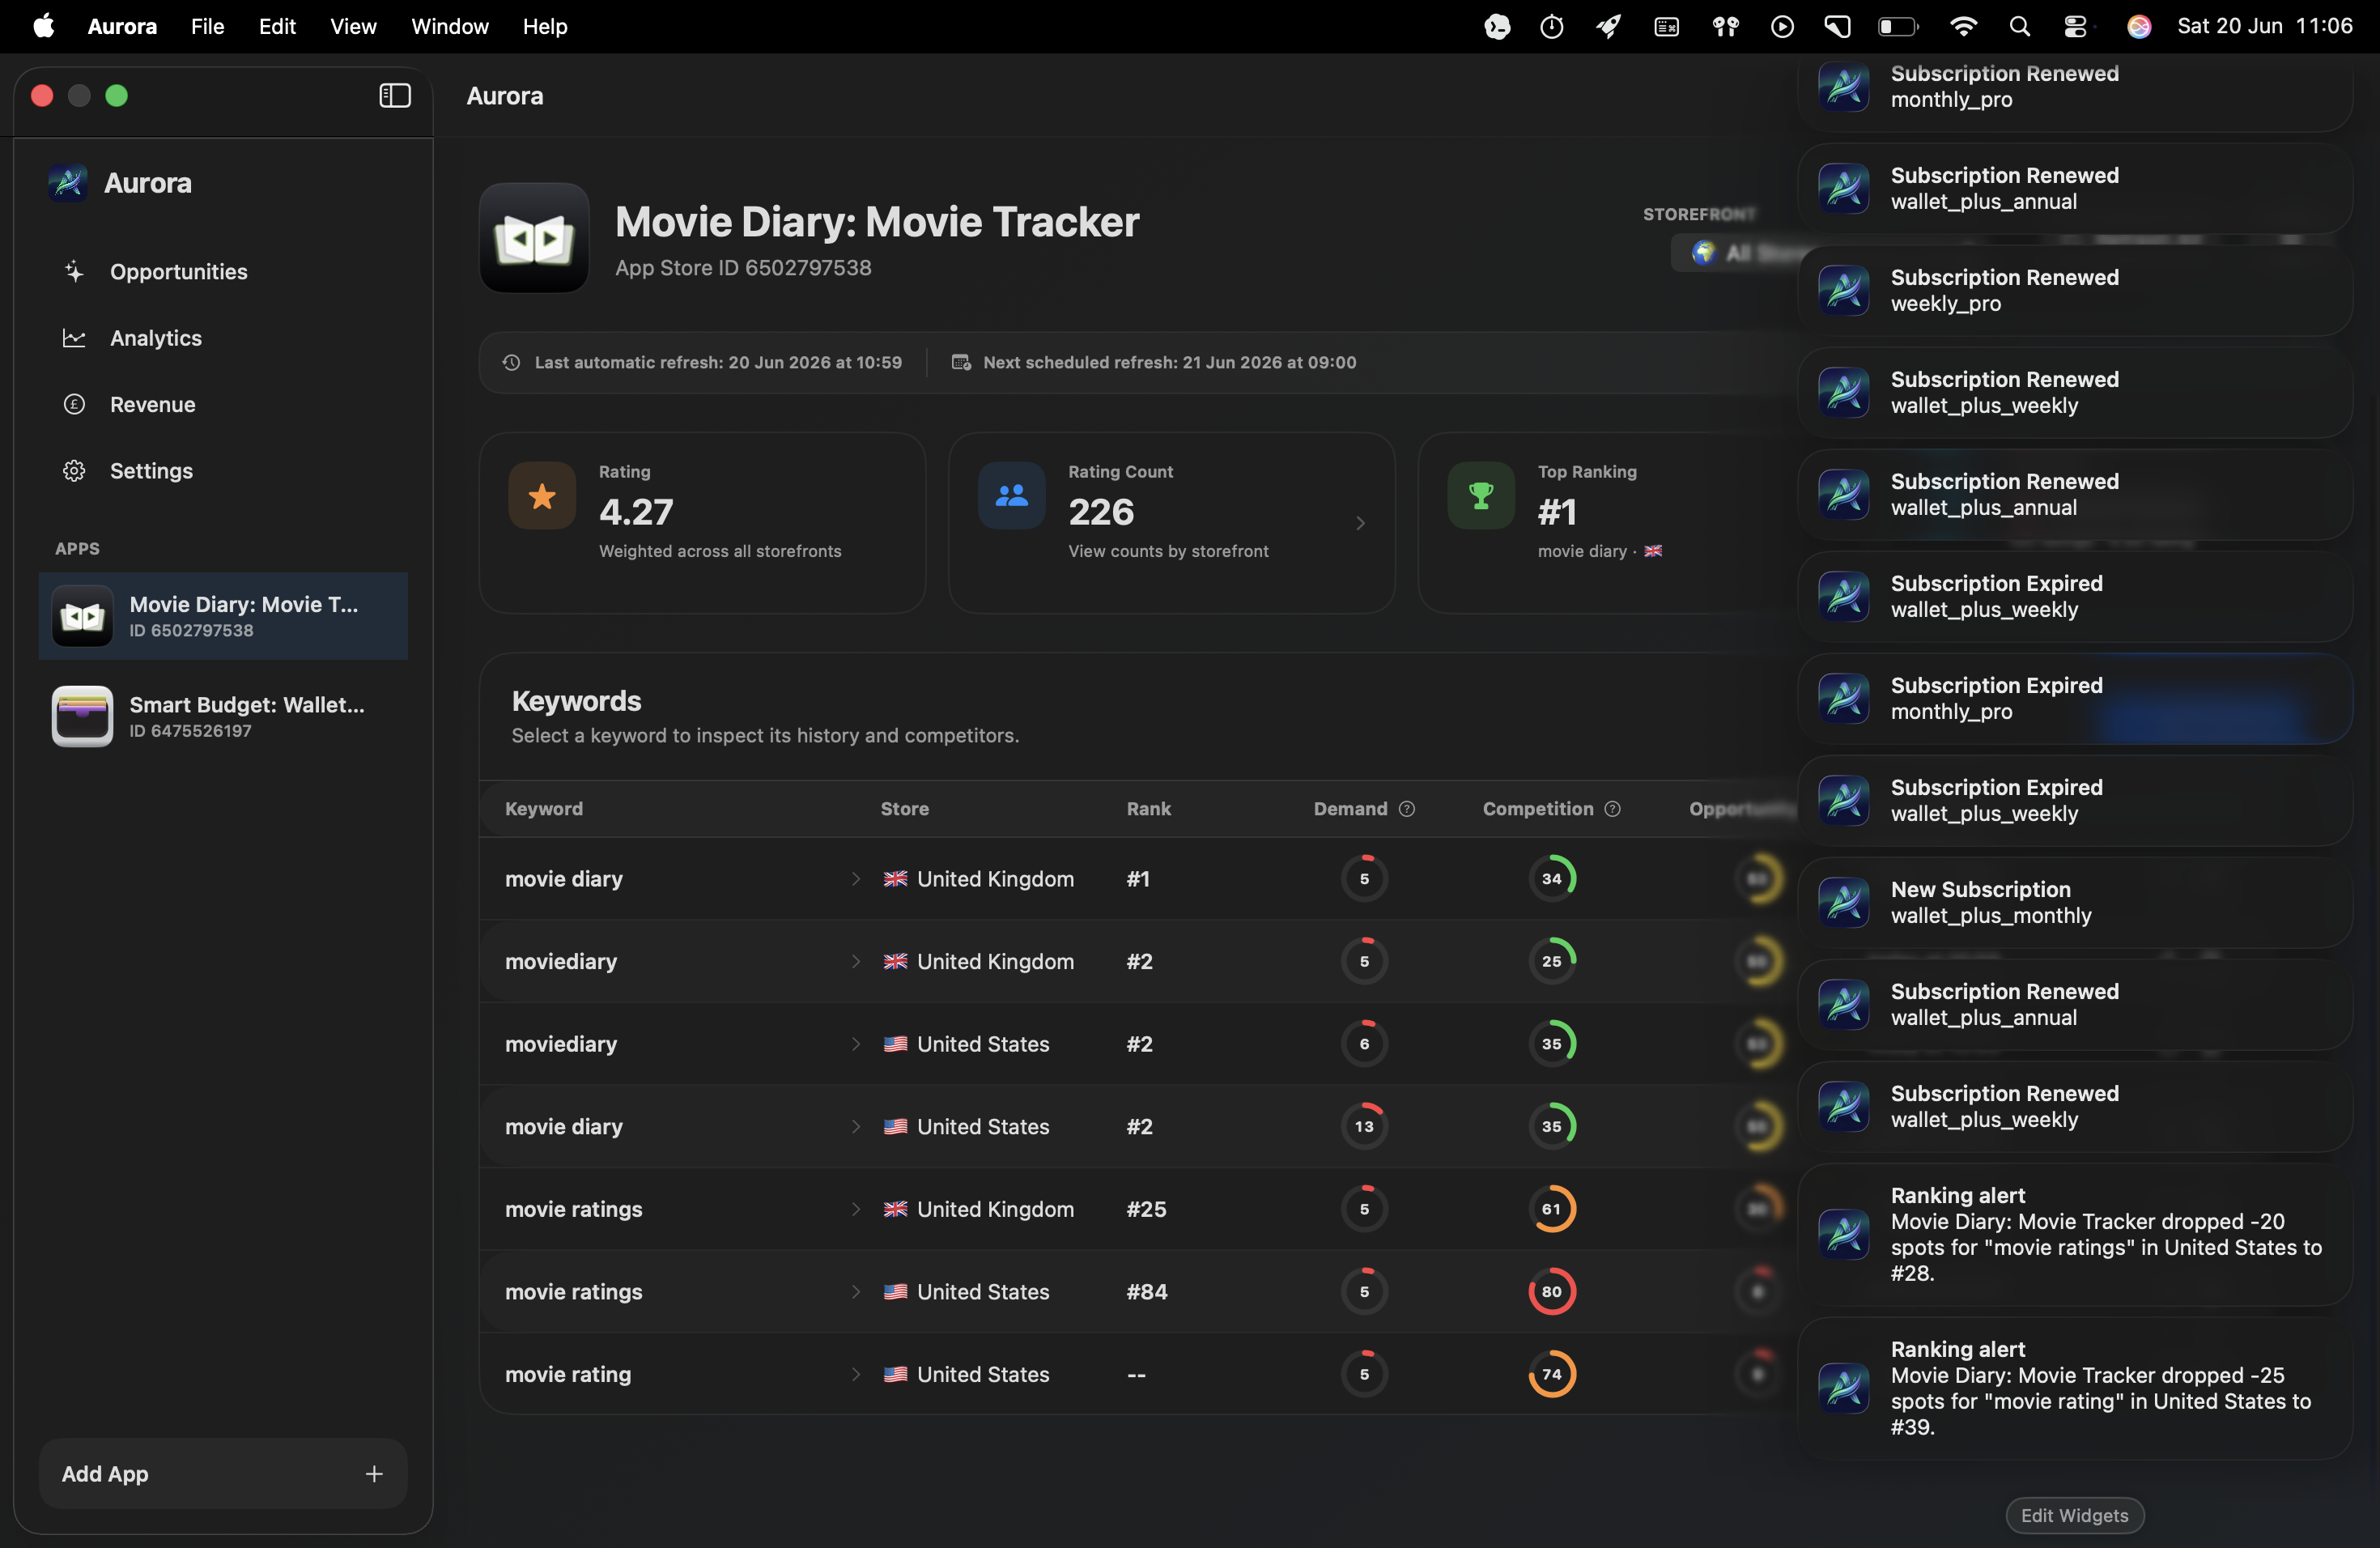Image resolution: width=2380 pixels, height=1548 pixels.
Task: Click the calculator icon in menu bar
Action: pyautogui.click(x=1666, y=27)
